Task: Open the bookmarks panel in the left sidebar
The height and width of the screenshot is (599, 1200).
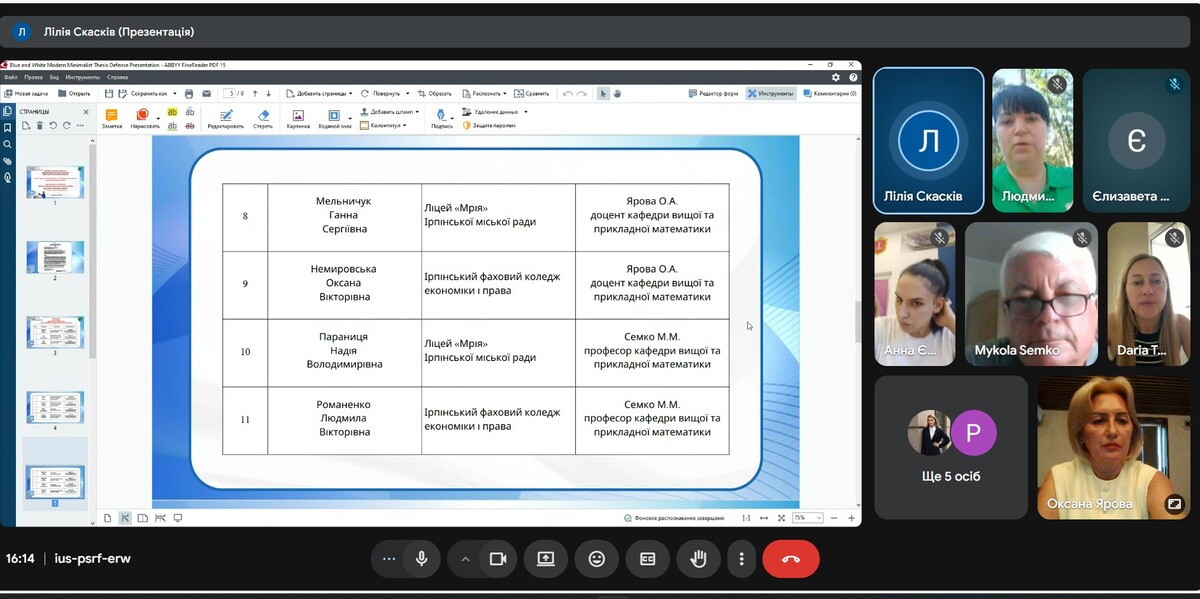Action: click(x=8, y=127)
